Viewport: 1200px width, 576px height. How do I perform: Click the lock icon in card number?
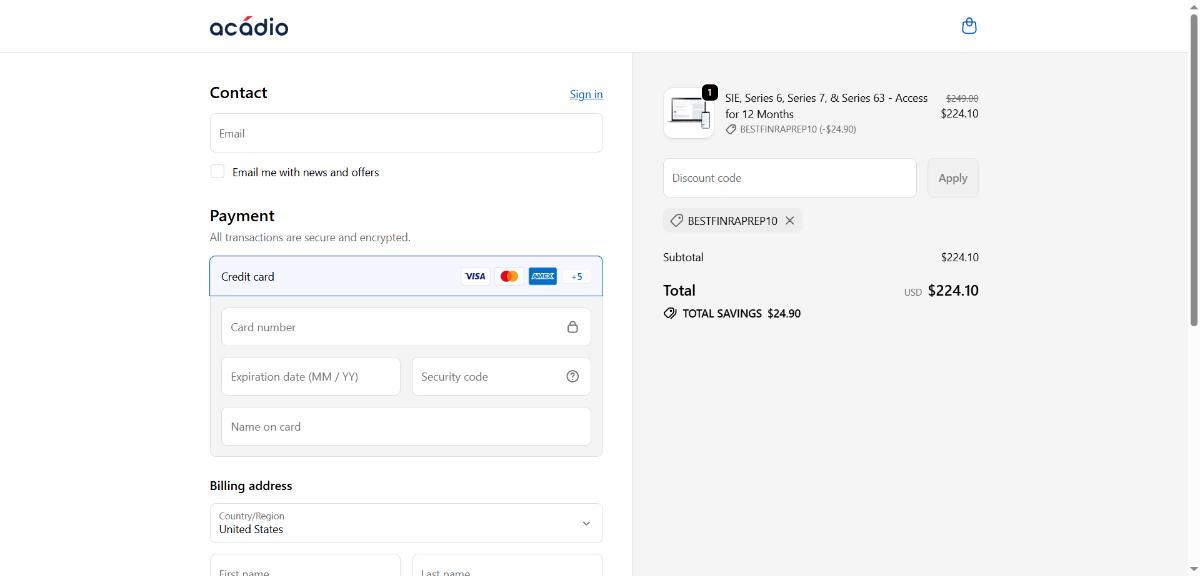tap(572, 327)
